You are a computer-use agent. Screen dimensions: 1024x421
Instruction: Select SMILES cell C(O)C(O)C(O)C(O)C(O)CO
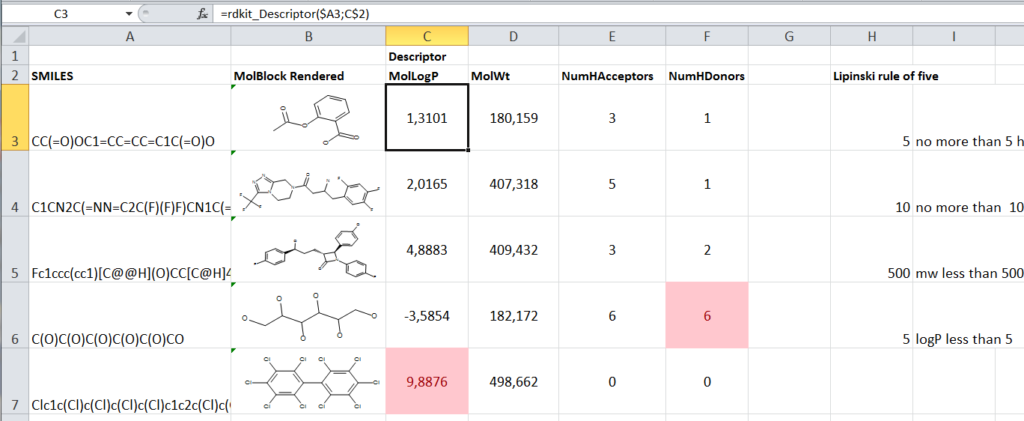tap(129, 315)
